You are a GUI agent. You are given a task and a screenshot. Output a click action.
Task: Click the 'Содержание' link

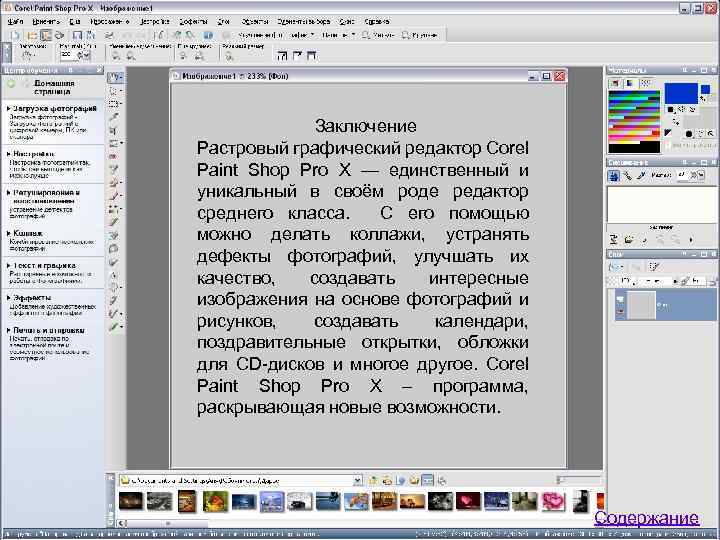(646, 518)
